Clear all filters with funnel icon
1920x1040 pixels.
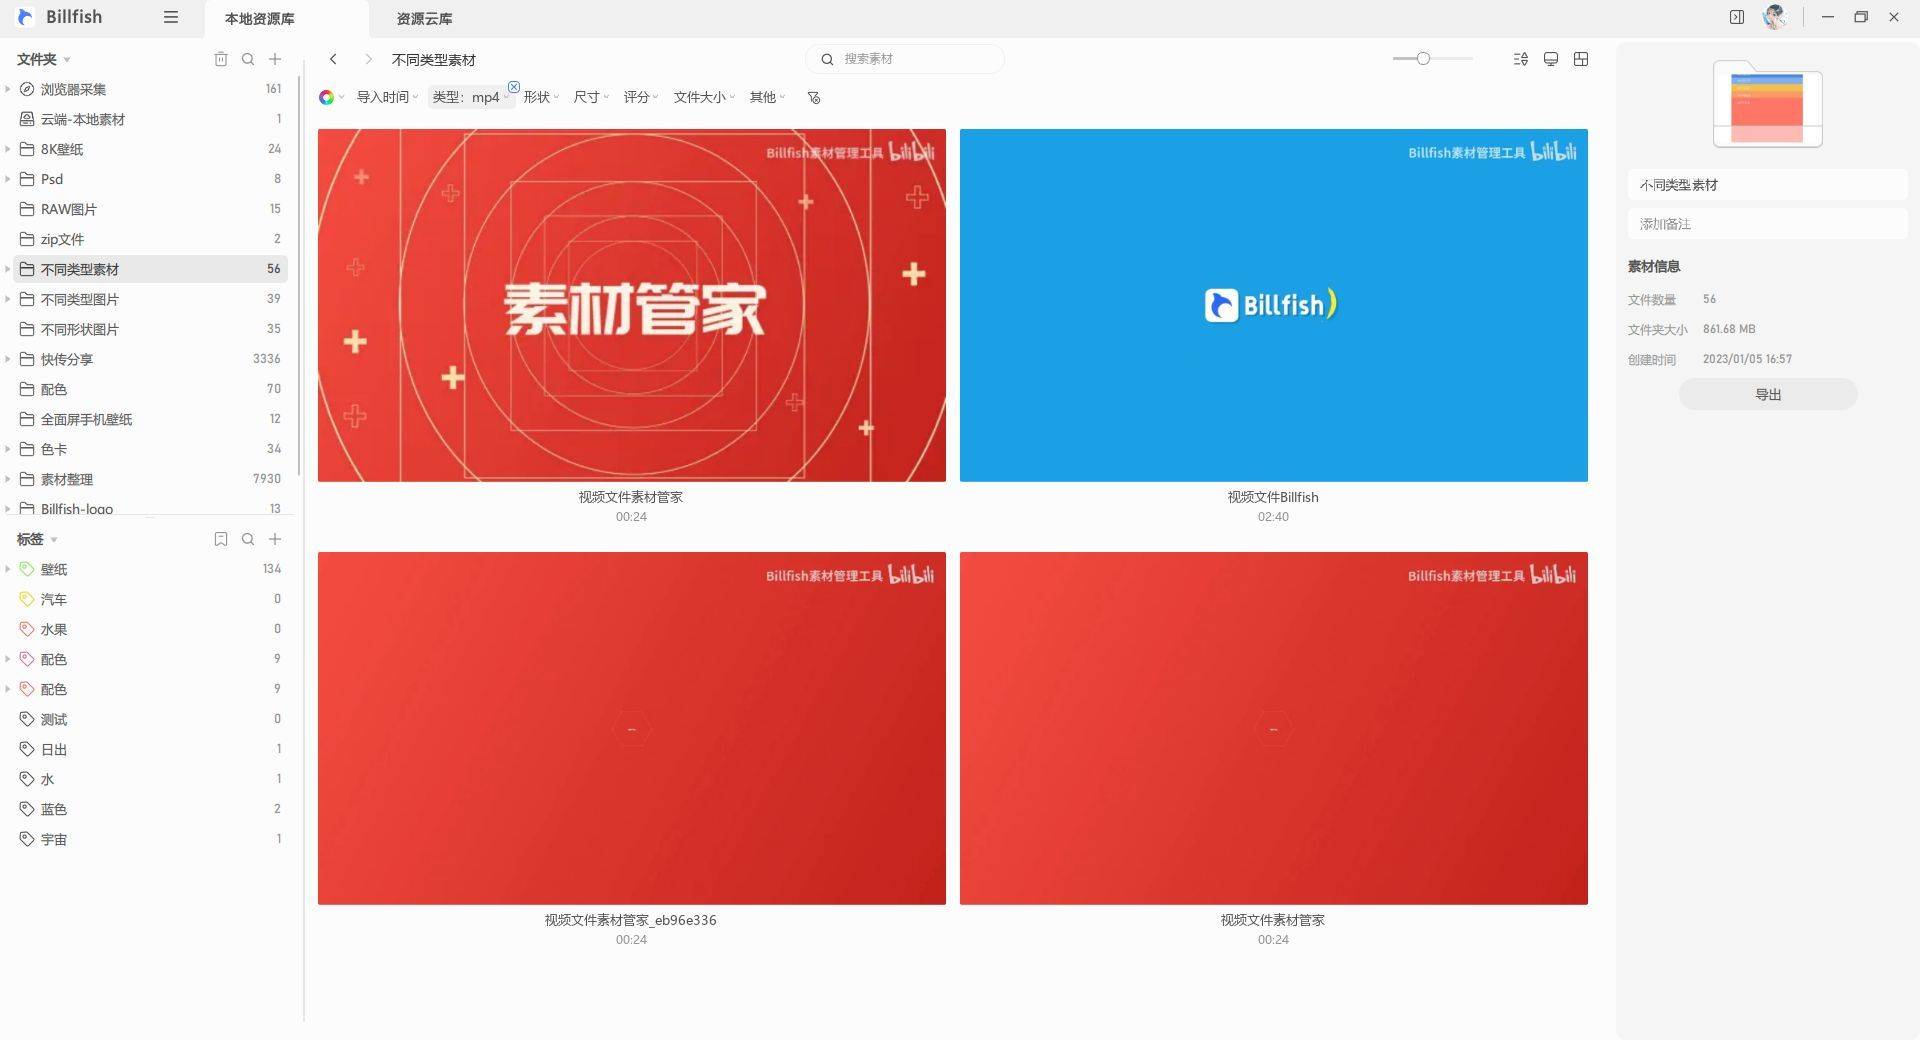[814, 97]
